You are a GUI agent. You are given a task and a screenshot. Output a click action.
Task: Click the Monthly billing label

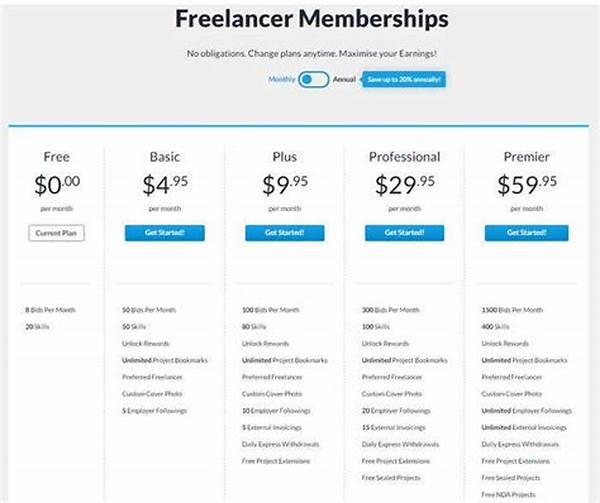point(281,78)
